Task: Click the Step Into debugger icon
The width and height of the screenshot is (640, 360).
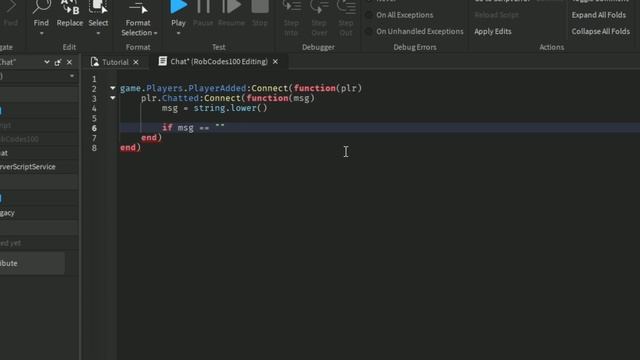Action: [x=291, y=7]
